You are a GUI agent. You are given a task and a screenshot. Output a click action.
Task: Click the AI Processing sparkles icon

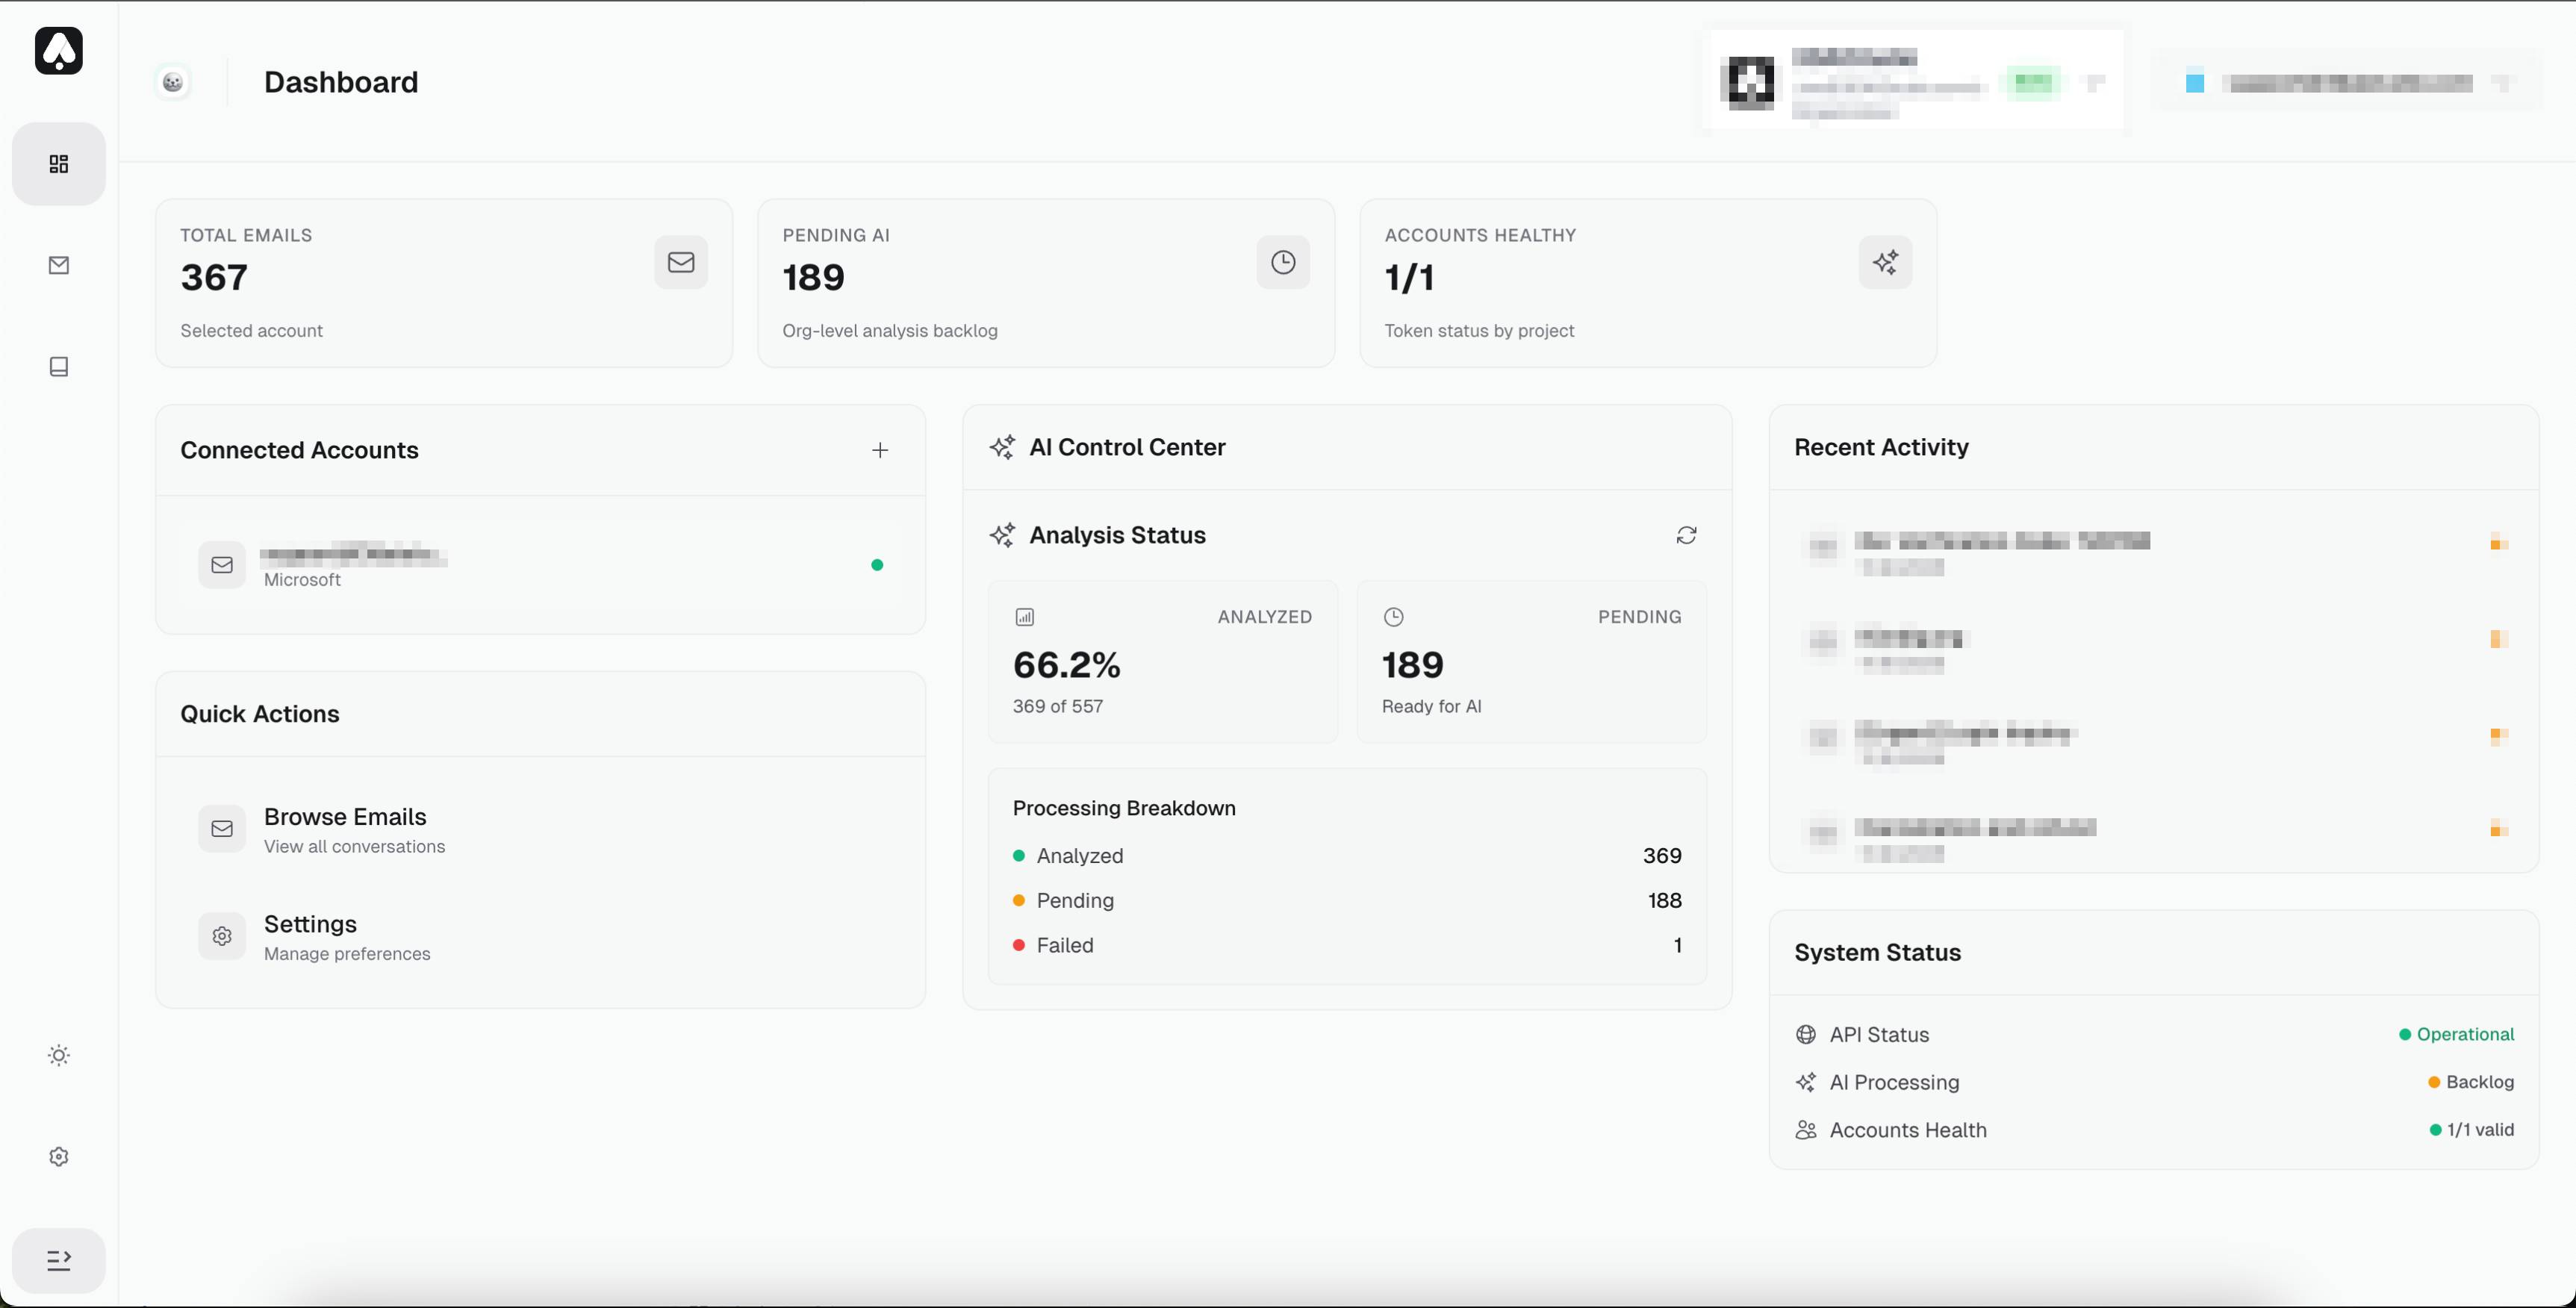(x=1806, y=1082)
